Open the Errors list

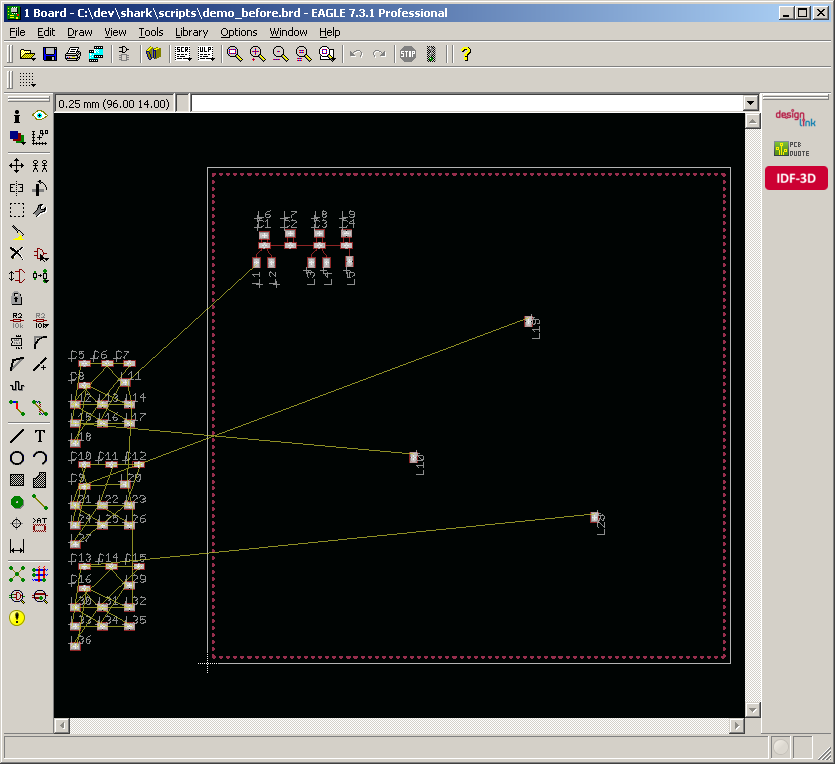(17, 618)
